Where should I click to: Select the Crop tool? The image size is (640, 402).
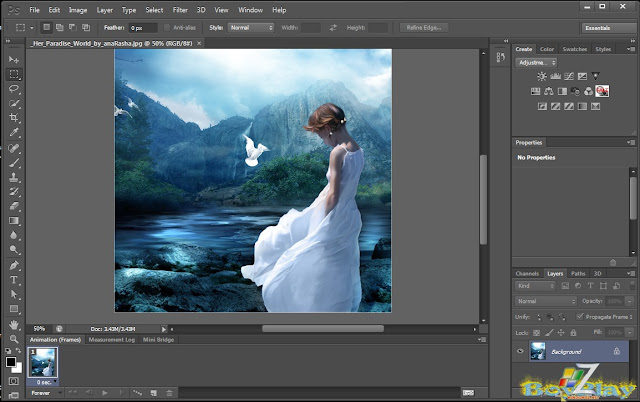point(14,117)
